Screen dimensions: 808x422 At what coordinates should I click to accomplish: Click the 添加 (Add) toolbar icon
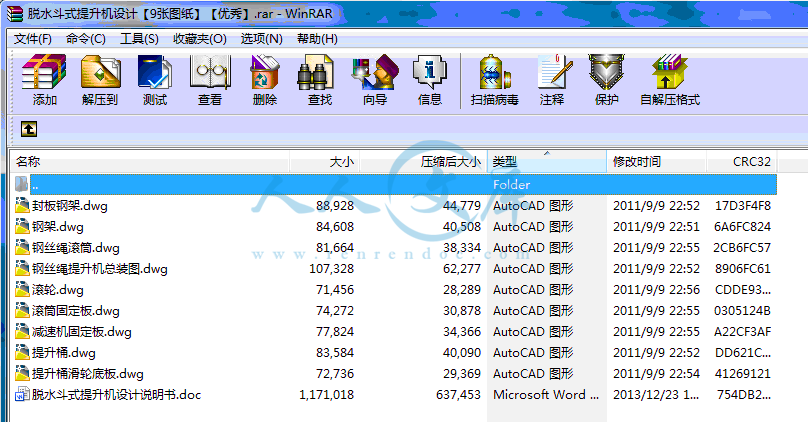44,72
